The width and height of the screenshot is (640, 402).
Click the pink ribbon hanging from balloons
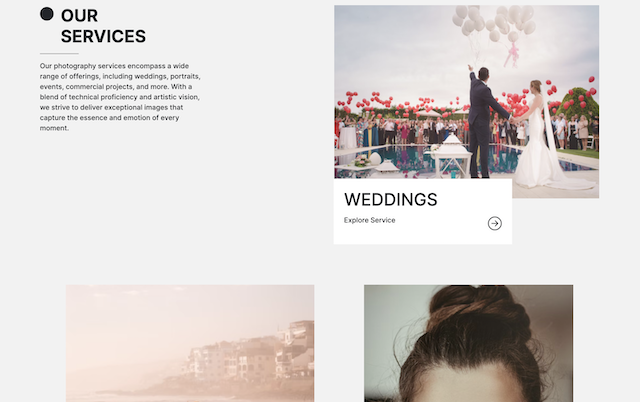tap(512, 55)
